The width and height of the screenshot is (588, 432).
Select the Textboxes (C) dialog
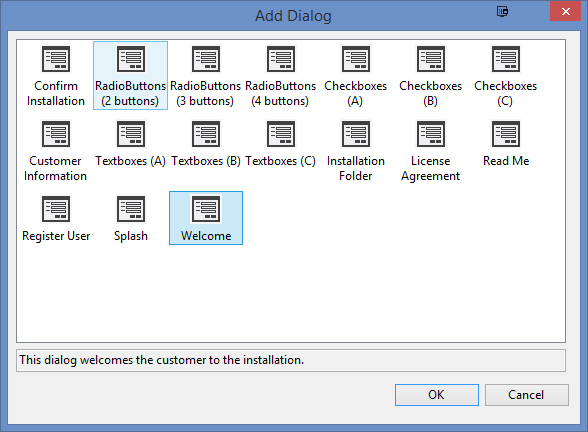point(280,143)
